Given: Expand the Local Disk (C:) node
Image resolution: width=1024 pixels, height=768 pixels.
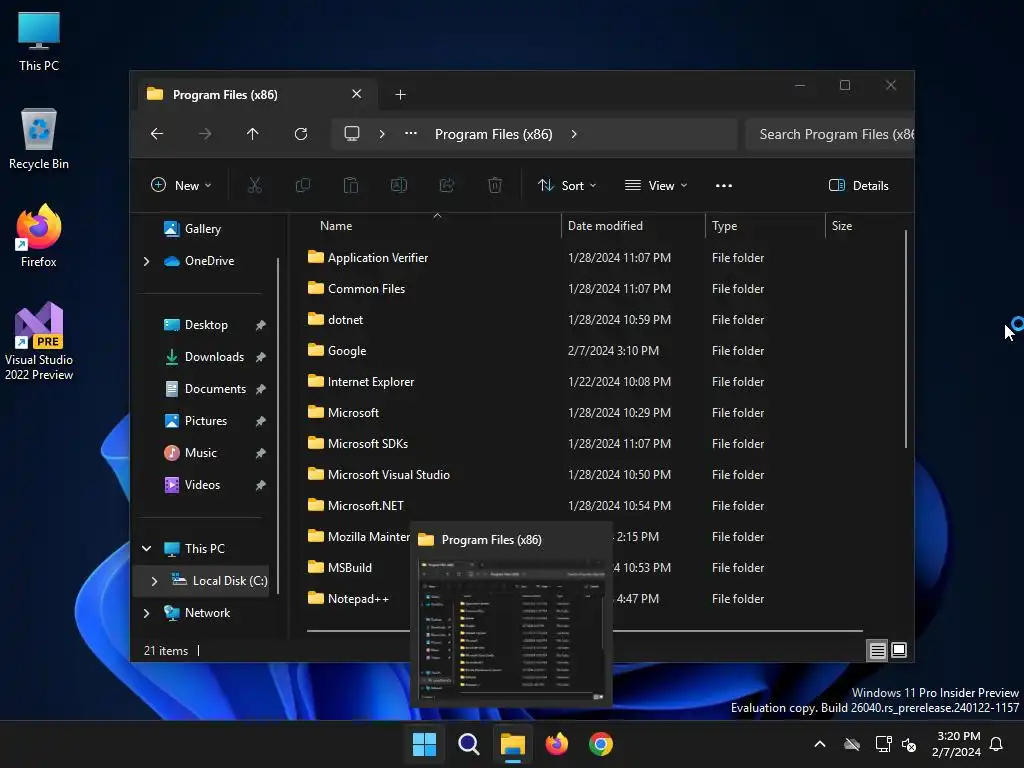Looking at the screenshot, I should [154, 581].
